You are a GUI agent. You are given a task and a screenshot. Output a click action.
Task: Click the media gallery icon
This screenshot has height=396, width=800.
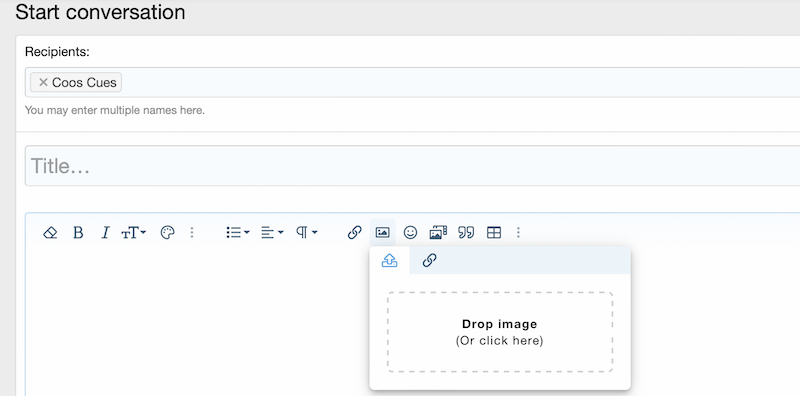438,233
